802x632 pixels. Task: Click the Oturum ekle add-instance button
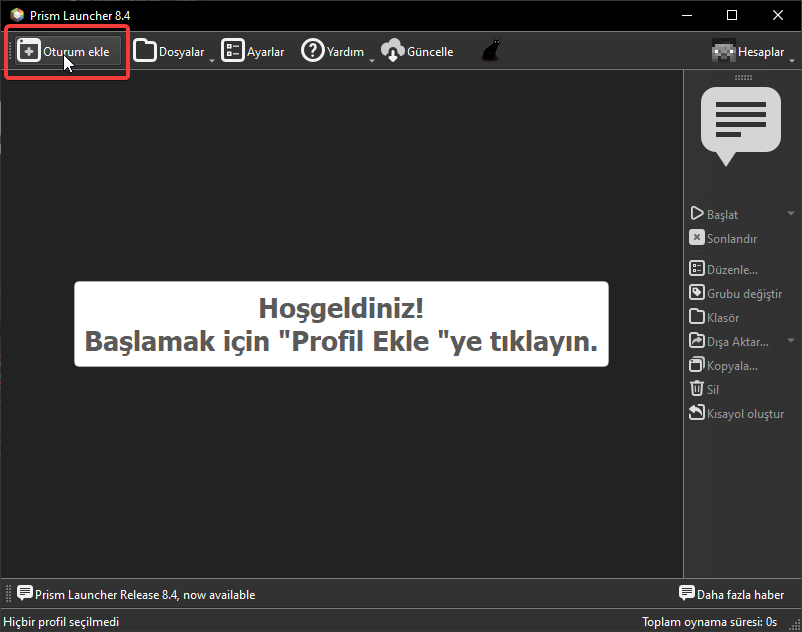pyautogui.click(x=68, y=51)
